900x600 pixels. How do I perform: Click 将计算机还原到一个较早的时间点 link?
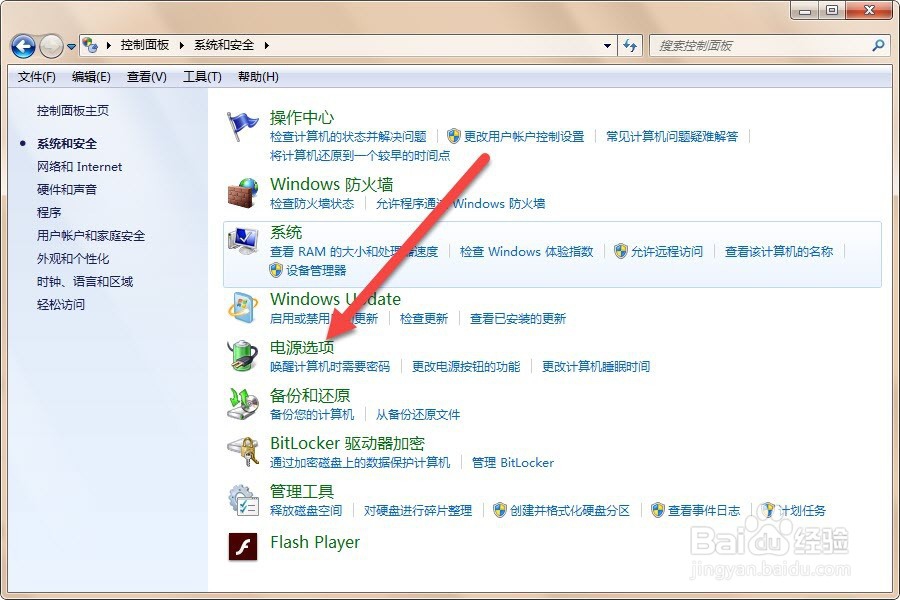(360, 155)
